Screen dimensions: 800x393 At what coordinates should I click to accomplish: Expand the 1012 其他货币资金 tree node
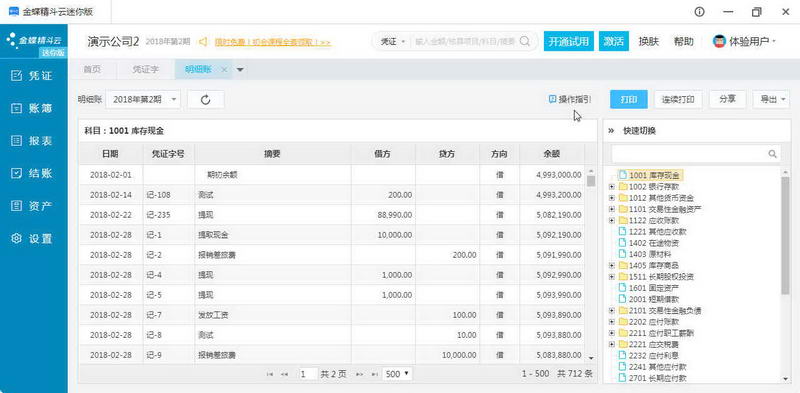612,198
